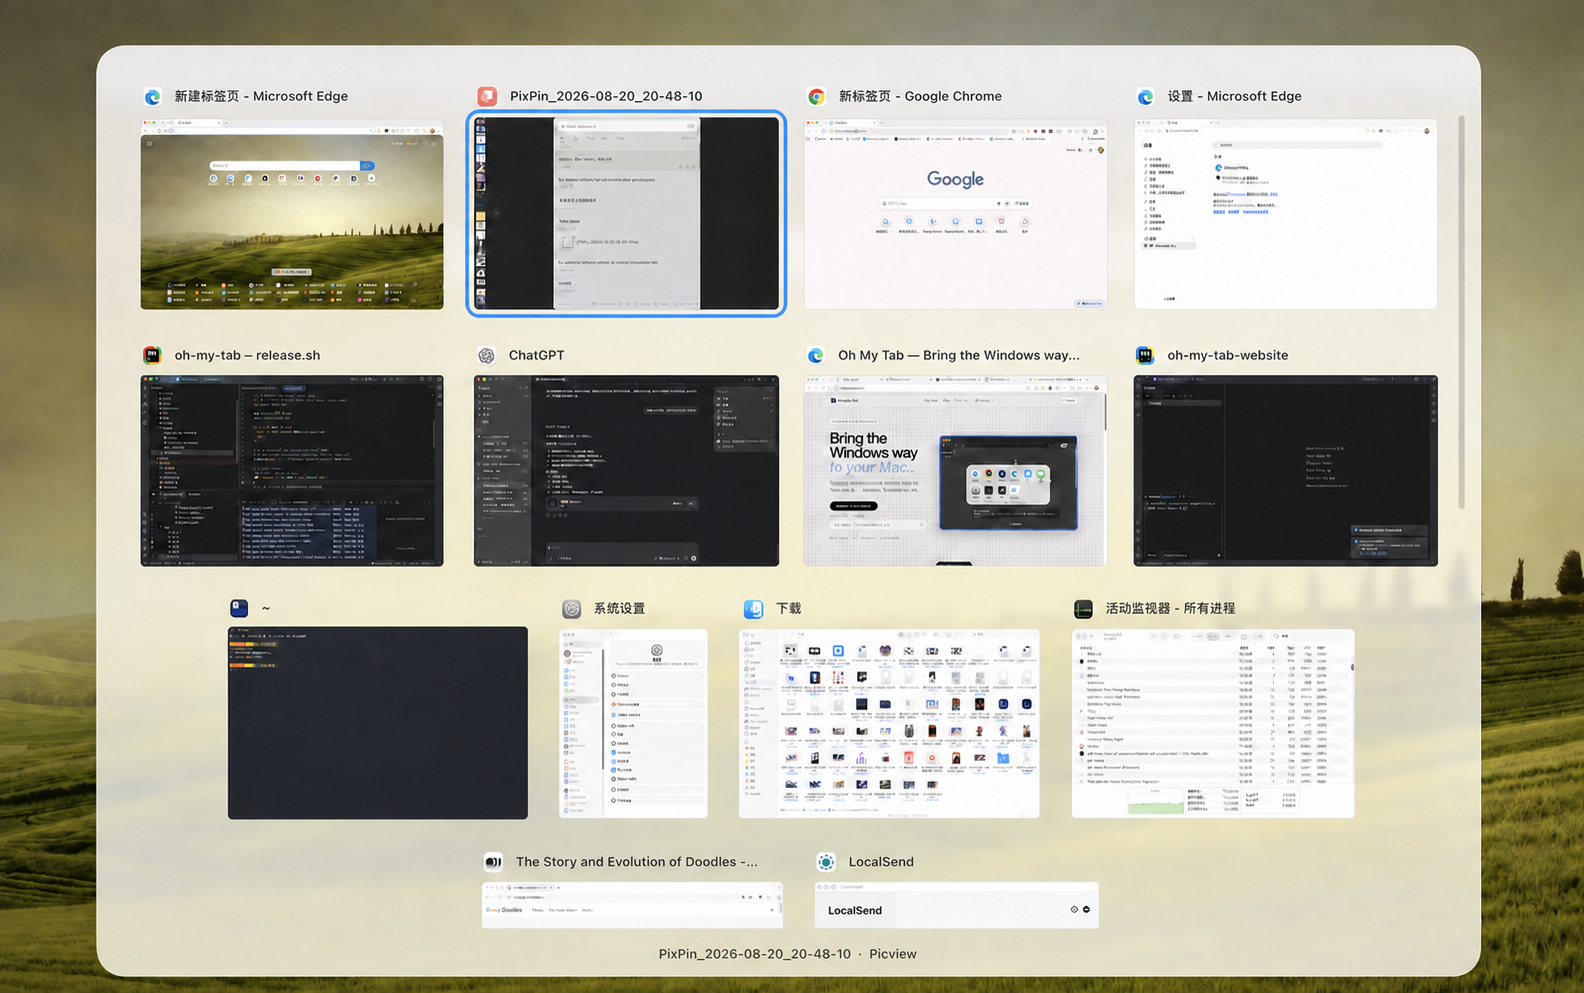Click the 系统设置 title text
Viewport: 1584px width, 993px height.
[x=619, y=609]
